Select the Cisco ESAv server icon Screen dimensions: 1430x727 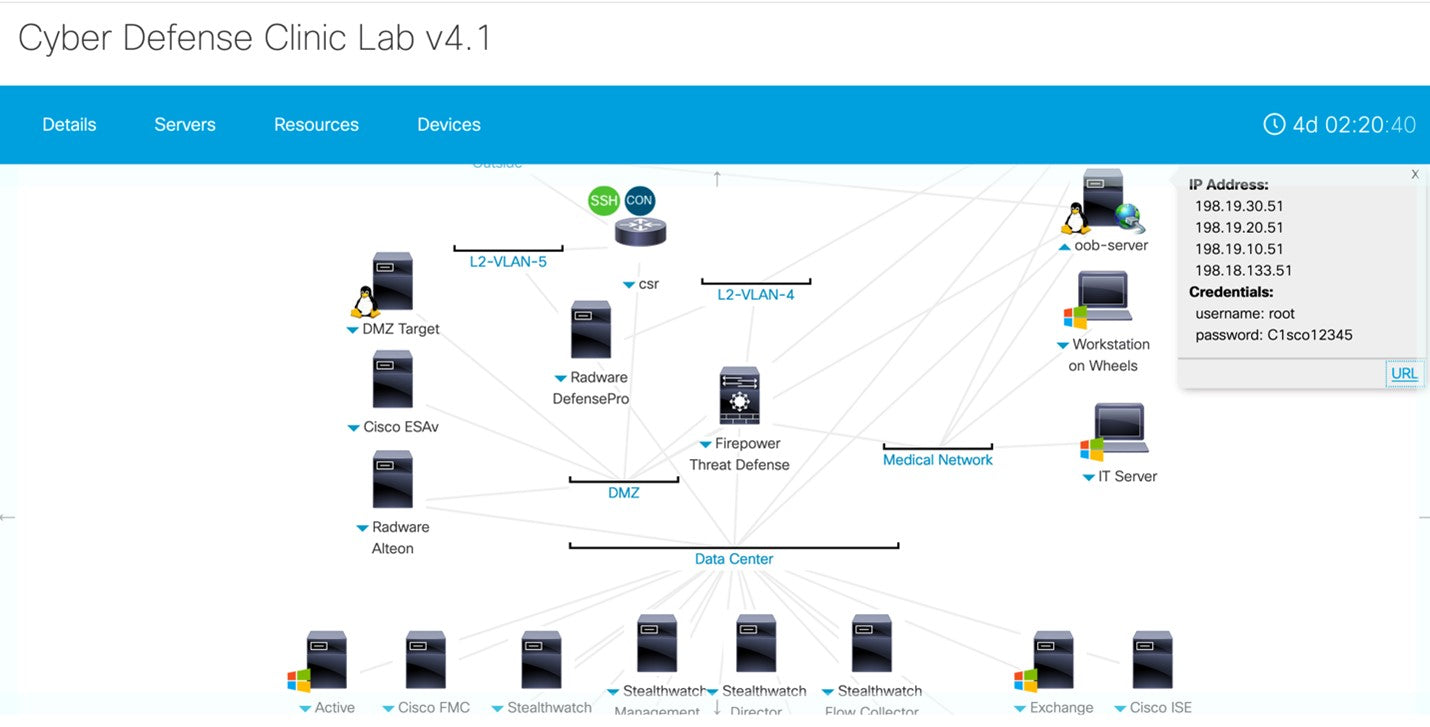[392, 380]
